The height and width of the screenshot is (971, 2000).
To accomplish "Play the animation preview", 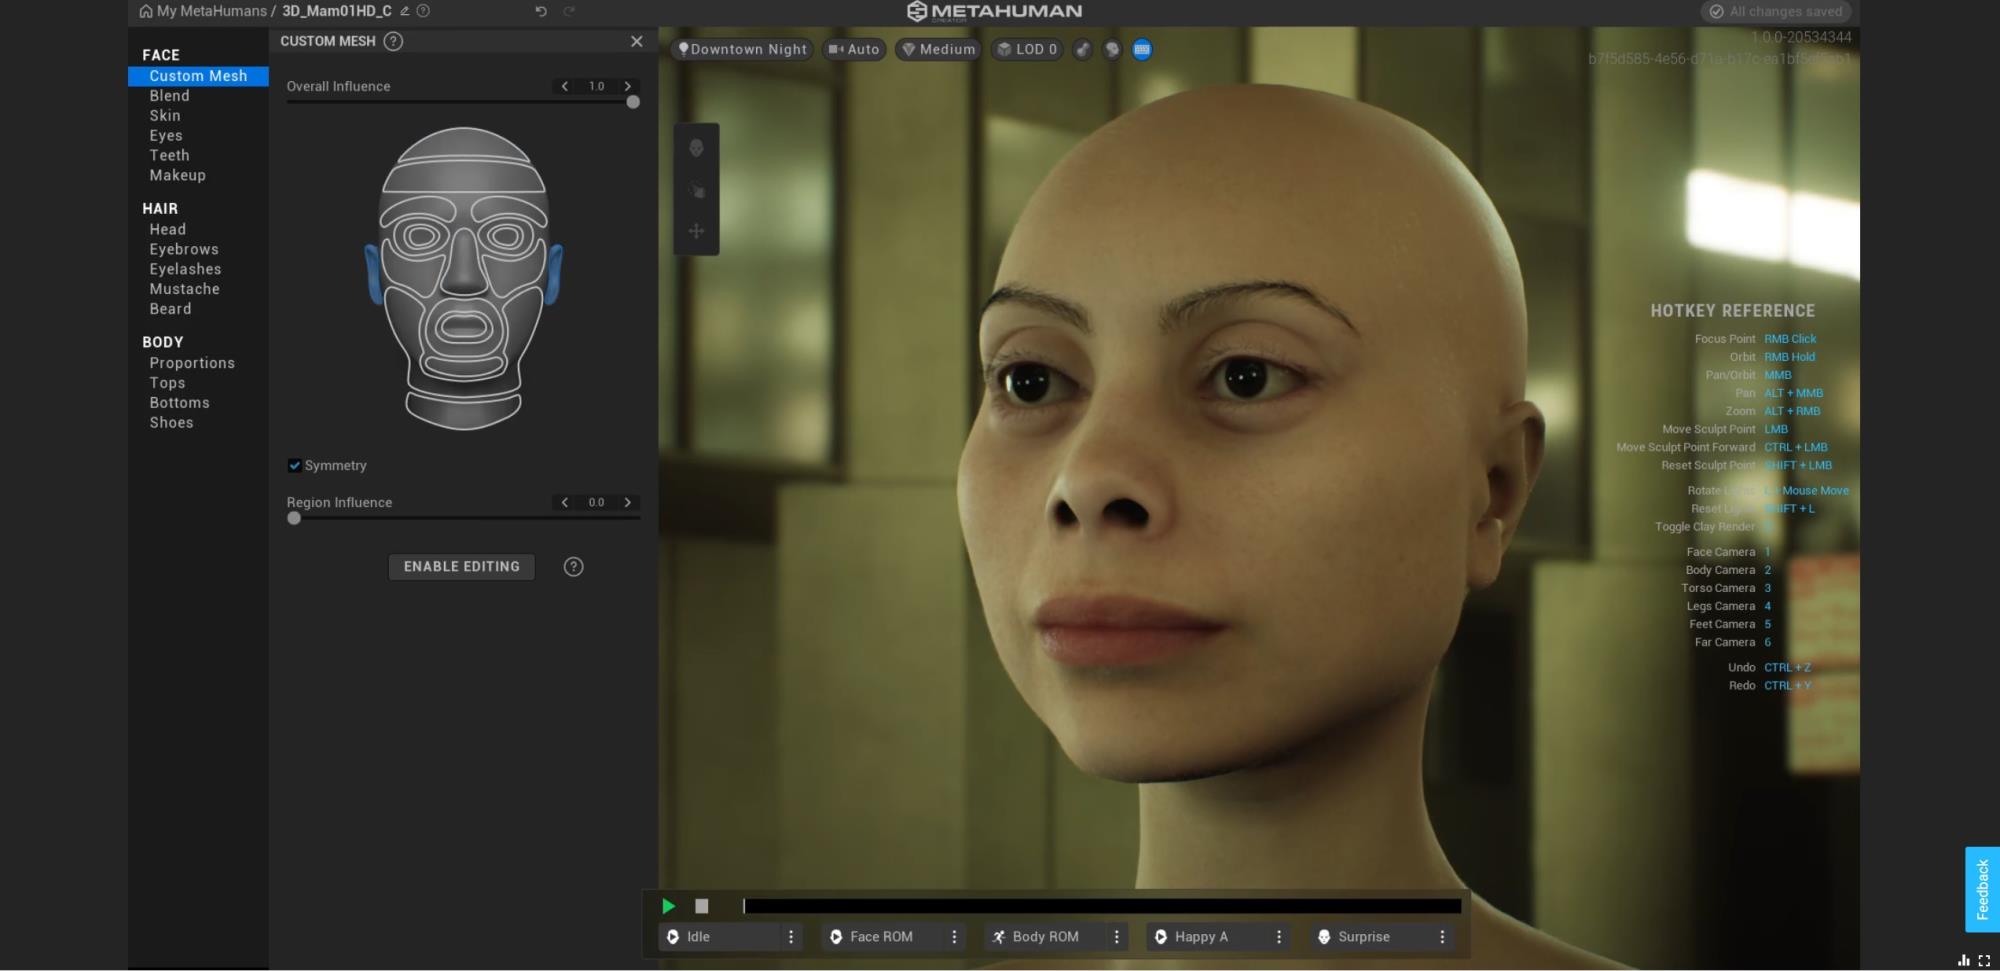I will [669, 906].
